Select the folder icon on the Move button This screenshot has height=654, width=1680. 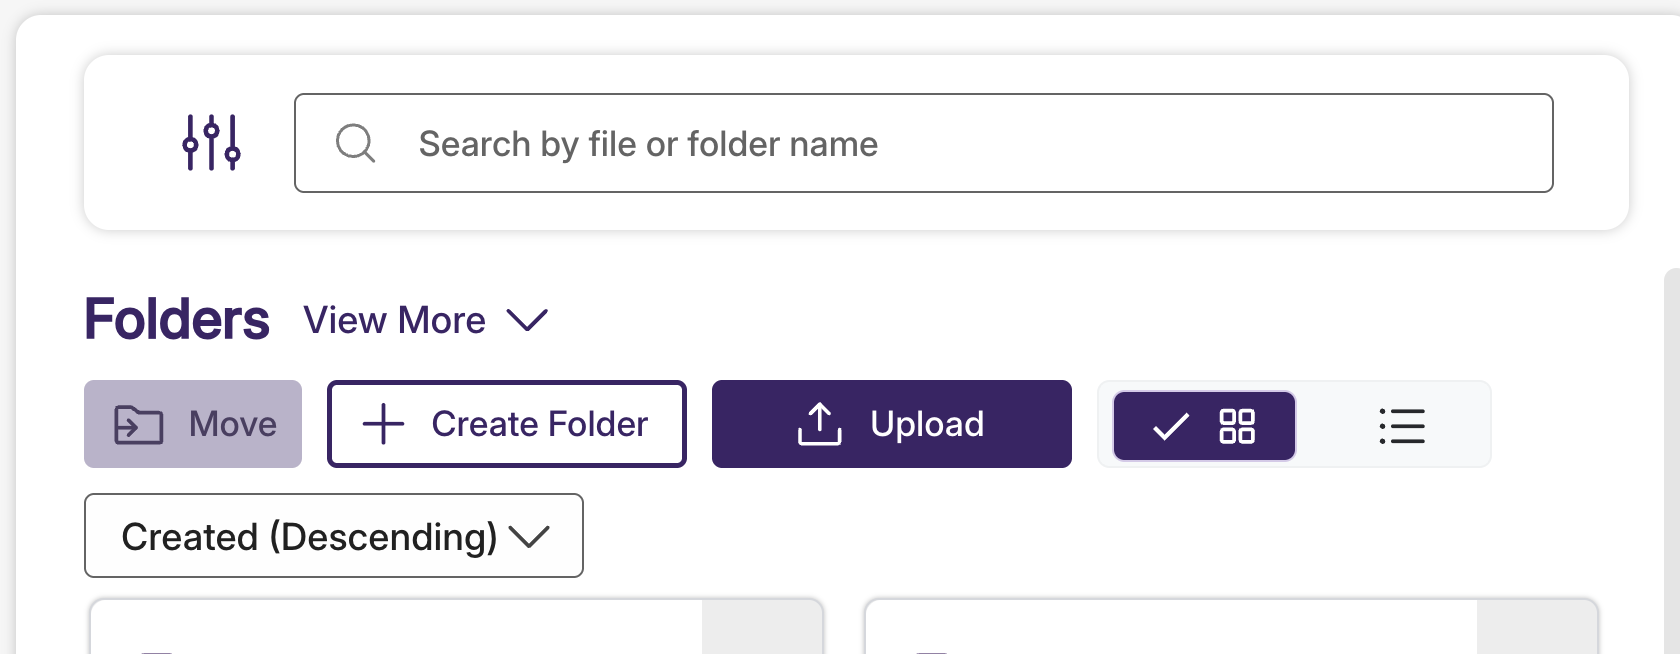click(x=138, y=423)
